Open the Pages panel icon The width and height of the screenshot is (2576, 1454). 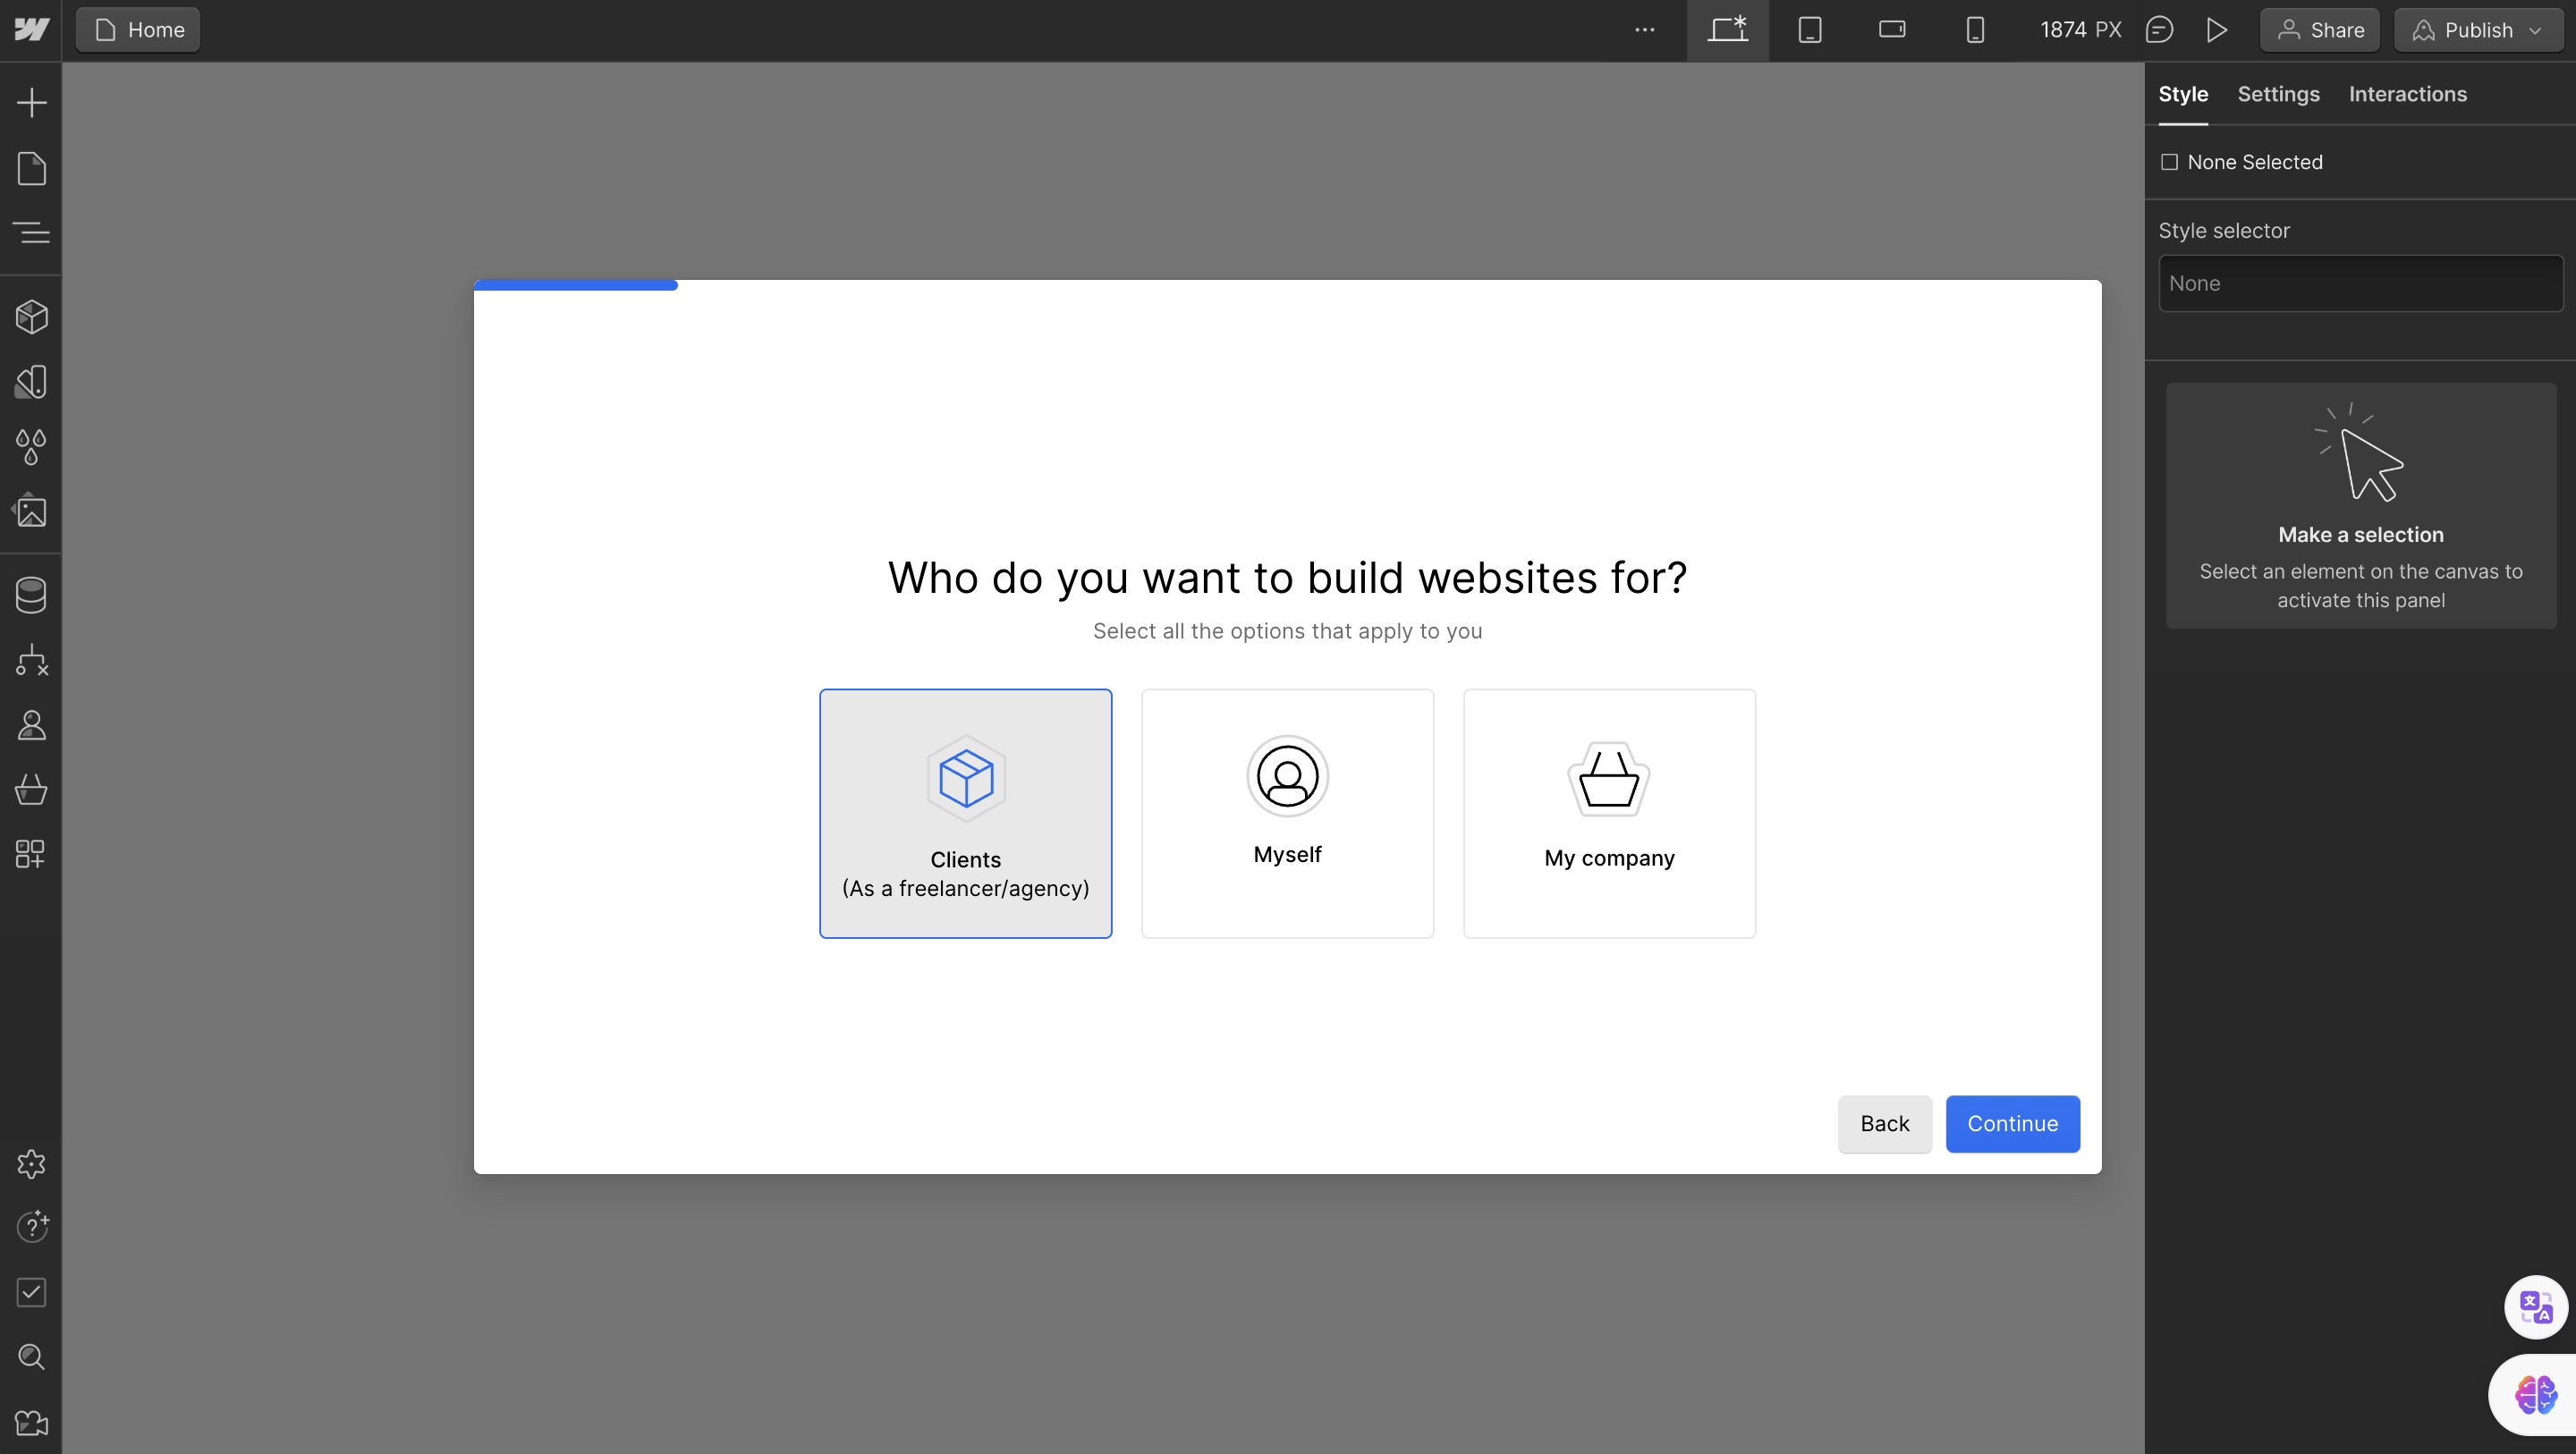tap(31, 168)
